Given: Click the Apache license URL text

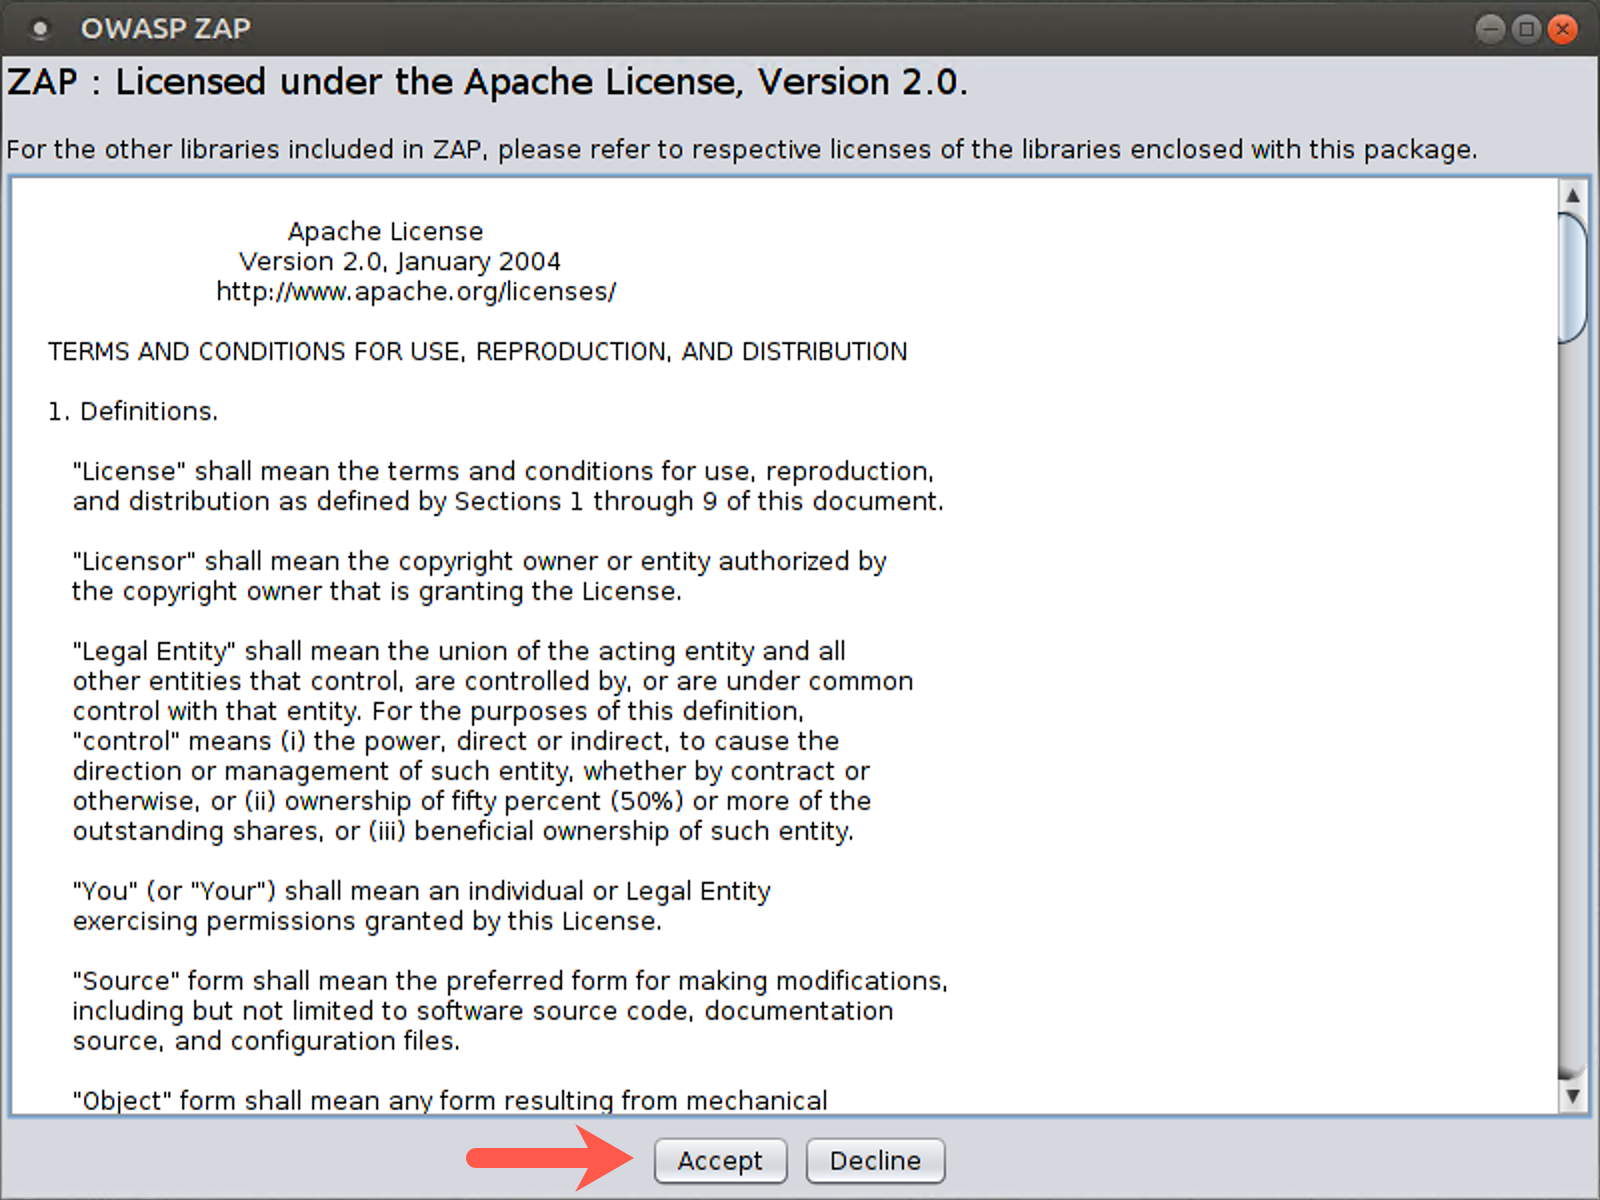Looking at the screenshot, I should (415, 291).
